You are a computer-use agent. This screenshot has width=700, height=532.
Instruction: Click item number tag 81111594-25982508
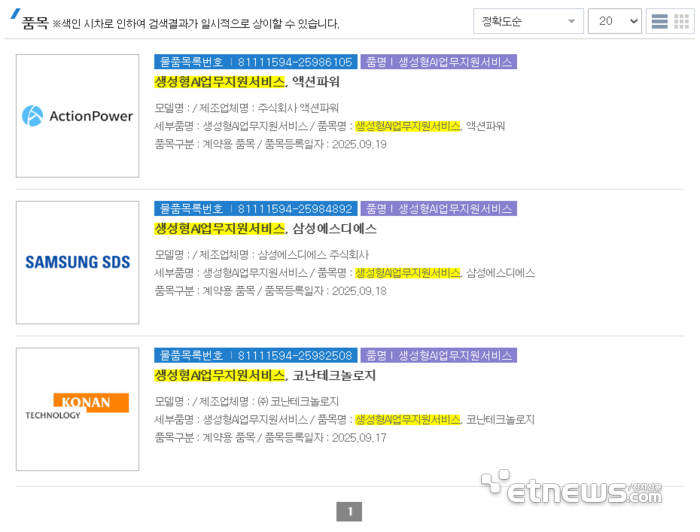[x=256, y=355]
